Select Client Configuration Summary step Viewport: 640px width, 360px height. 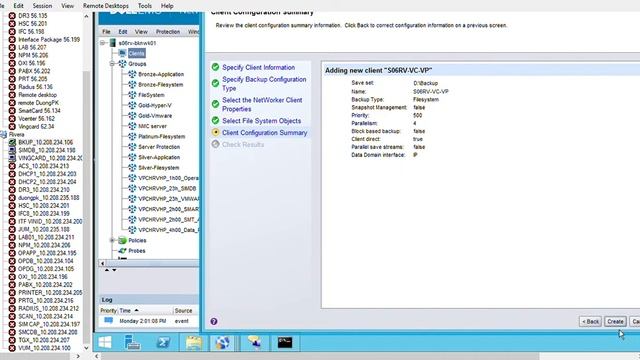coord(264,133)
